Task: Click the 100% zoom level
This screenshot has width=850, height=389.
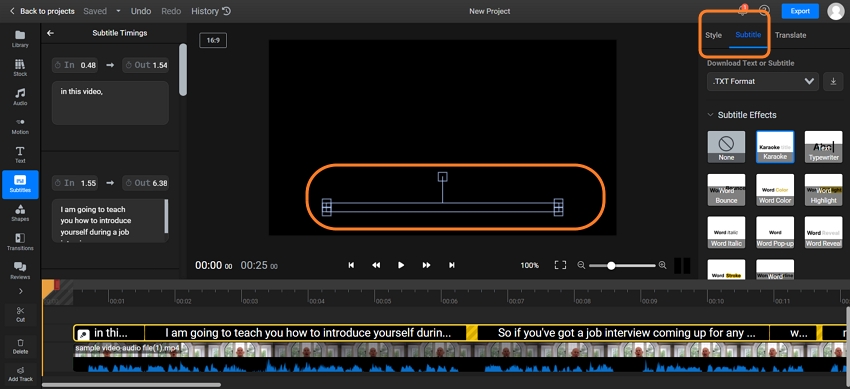Action: click(530, 265)
